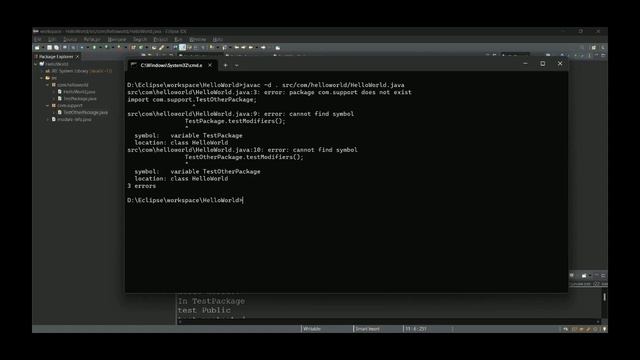Screen dimensions: 640x360
Task: Select the com.helloworld package
Action: click(72, 85)
